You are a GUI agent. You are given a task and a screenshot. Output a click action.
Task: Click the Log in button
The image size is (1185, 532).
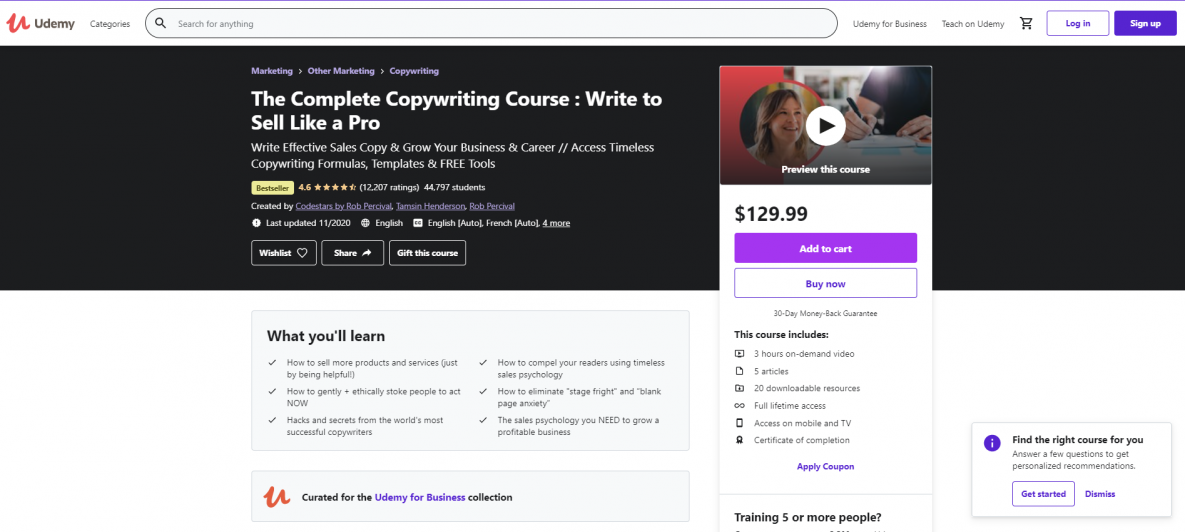point(1078,23)
